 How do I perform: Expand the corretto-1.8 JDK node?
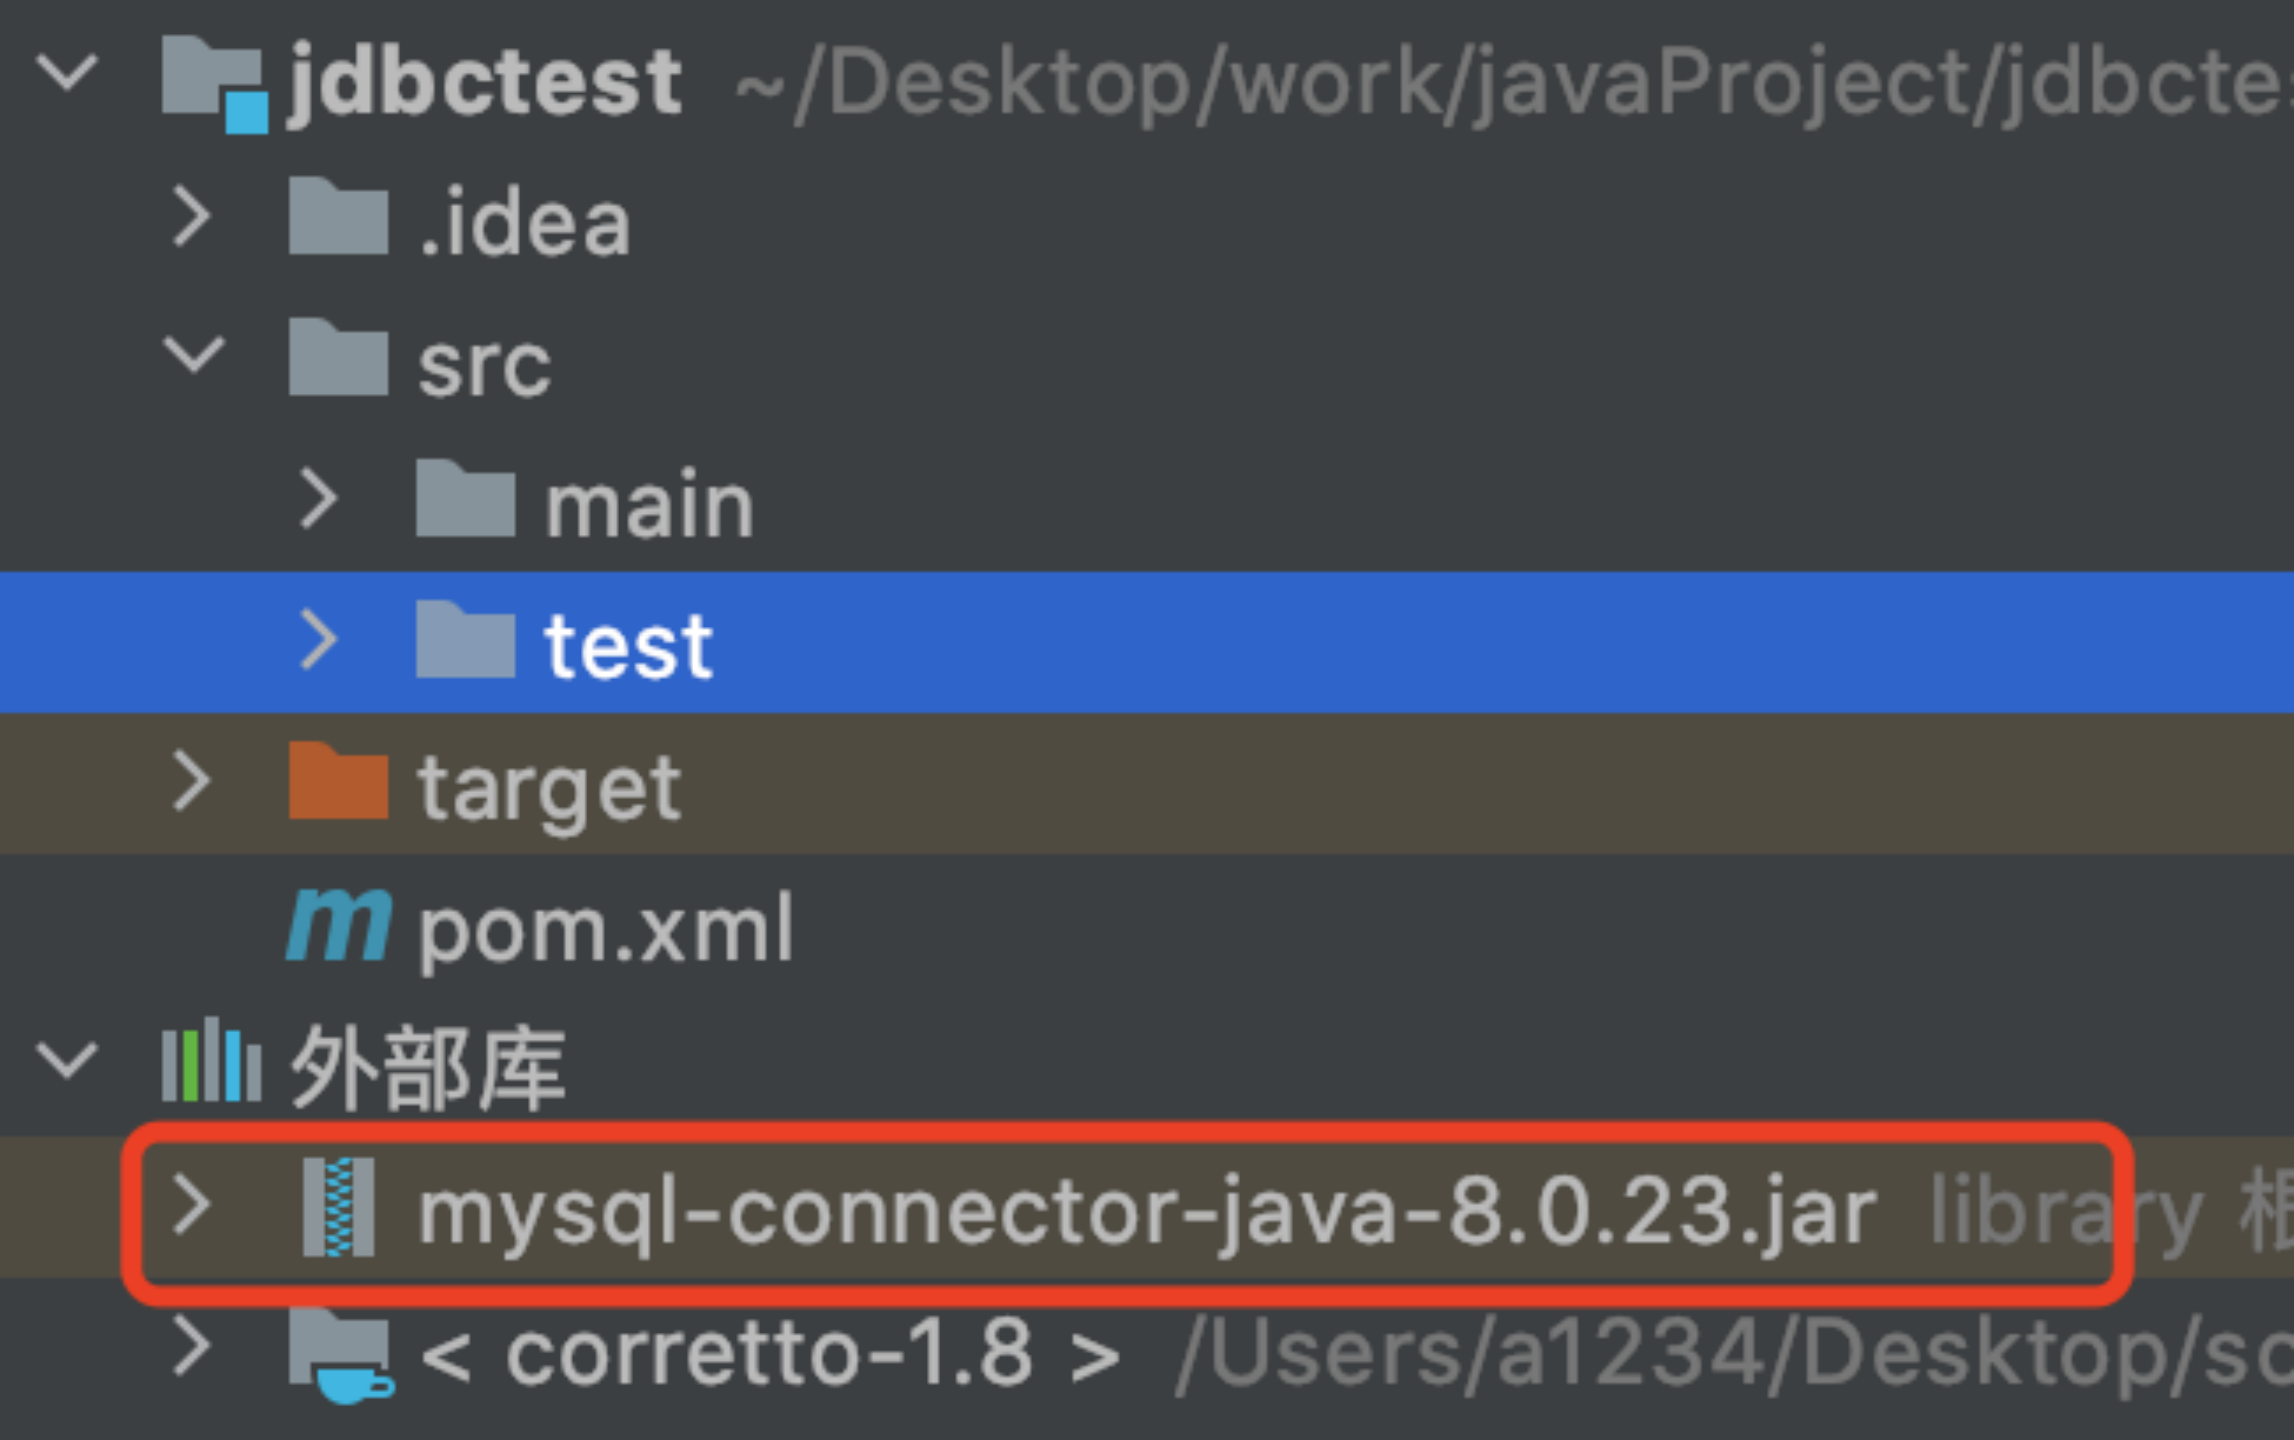point(191,1346)
